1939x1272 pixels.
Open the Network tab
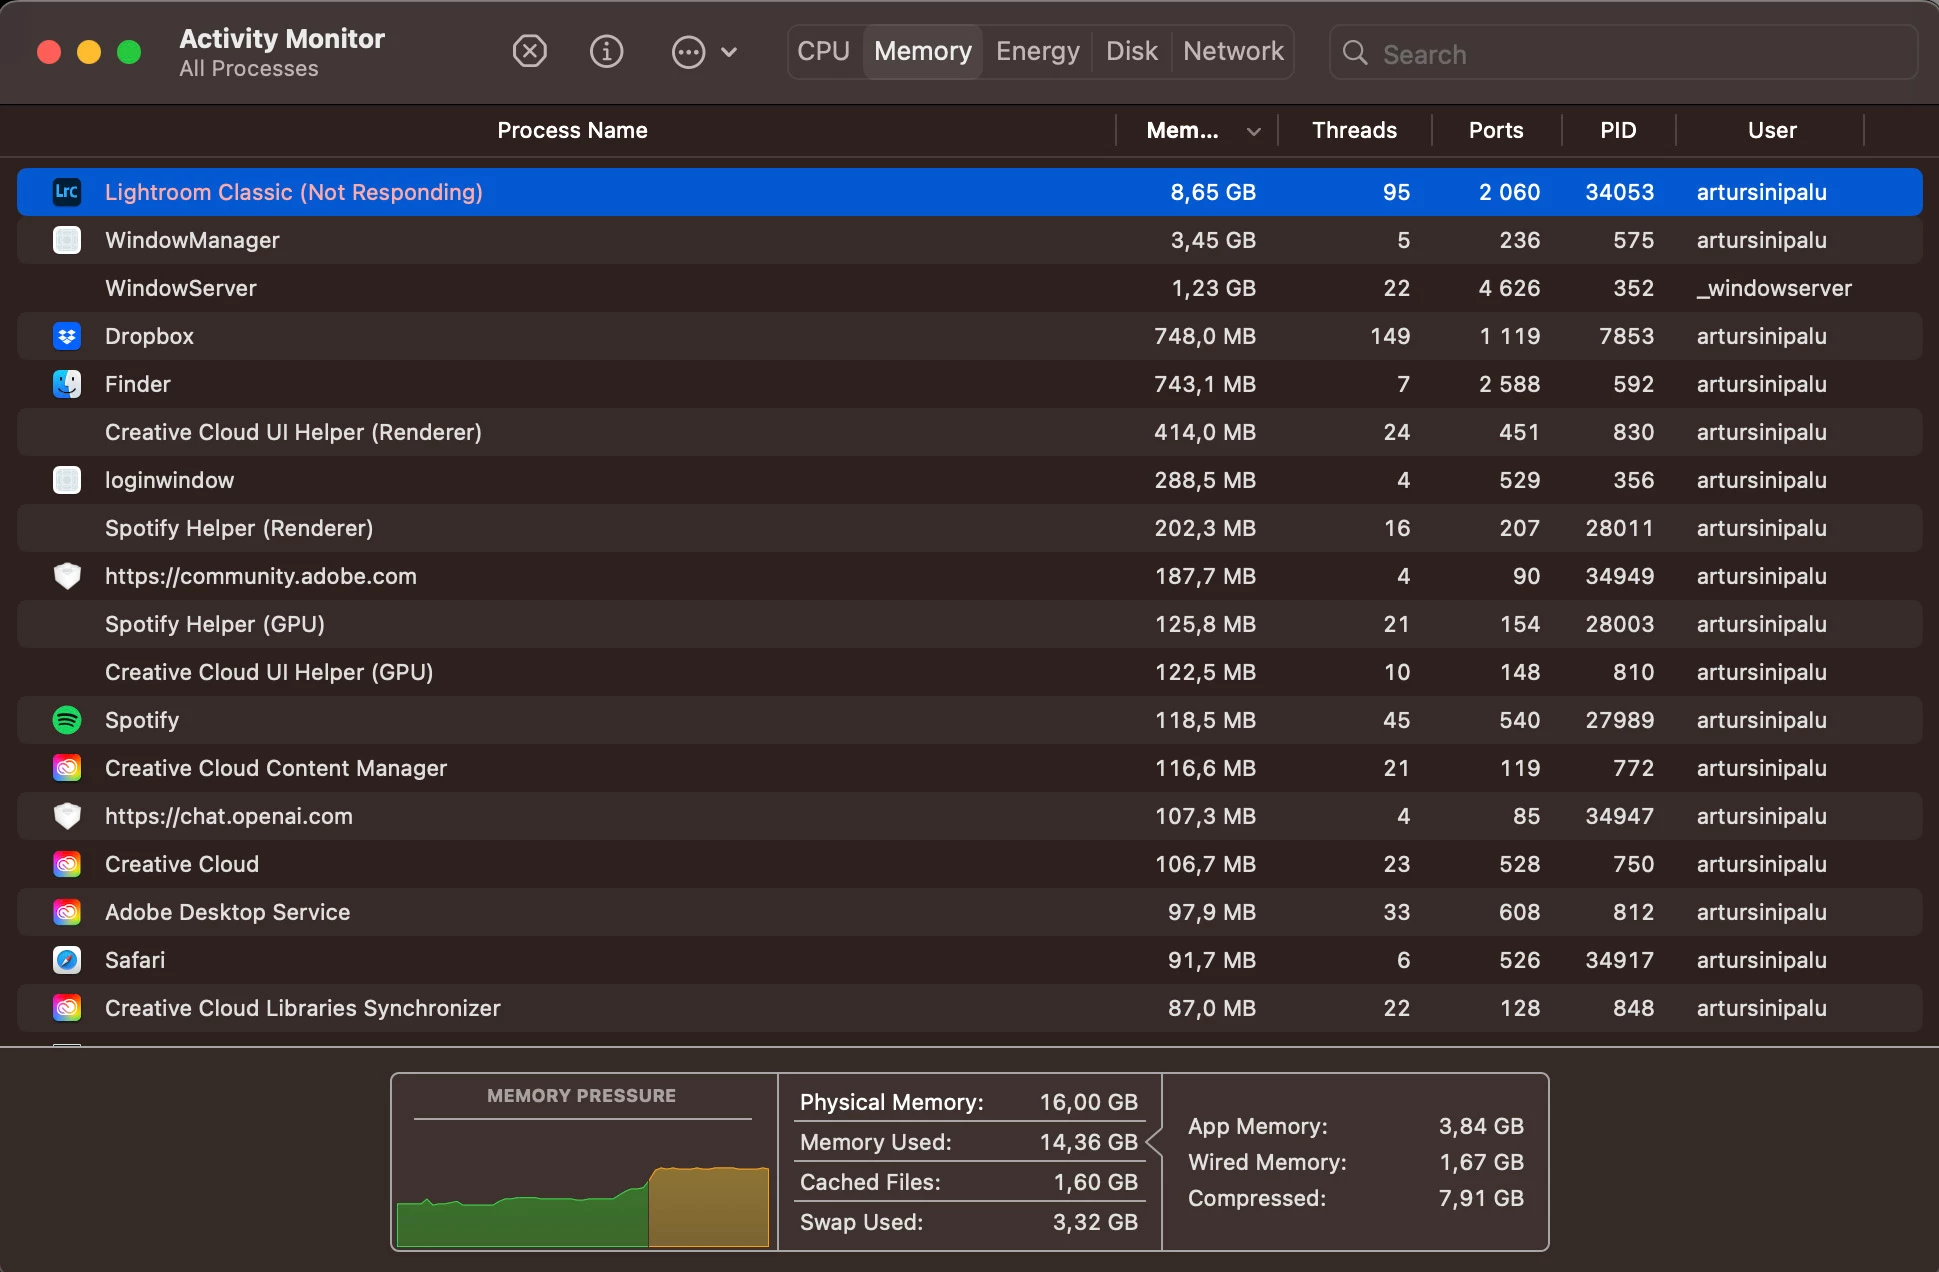tap(1232, 51)
